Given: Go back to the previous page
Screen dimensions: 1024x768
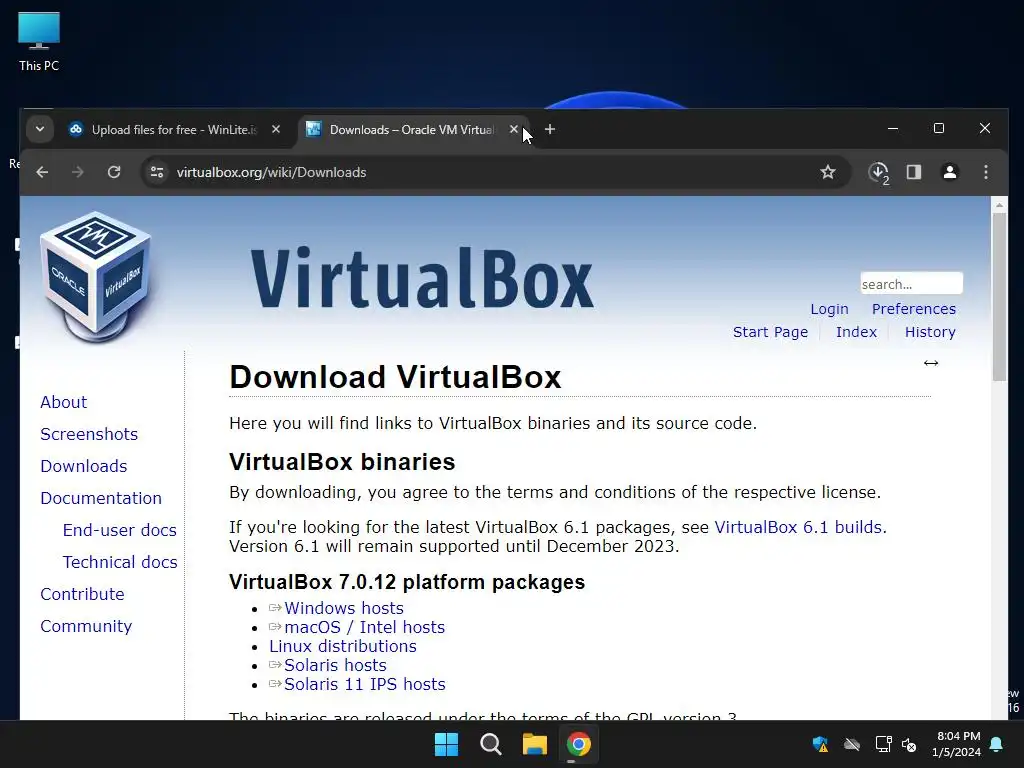Looking at the screenshot, I should coord(42,172).
